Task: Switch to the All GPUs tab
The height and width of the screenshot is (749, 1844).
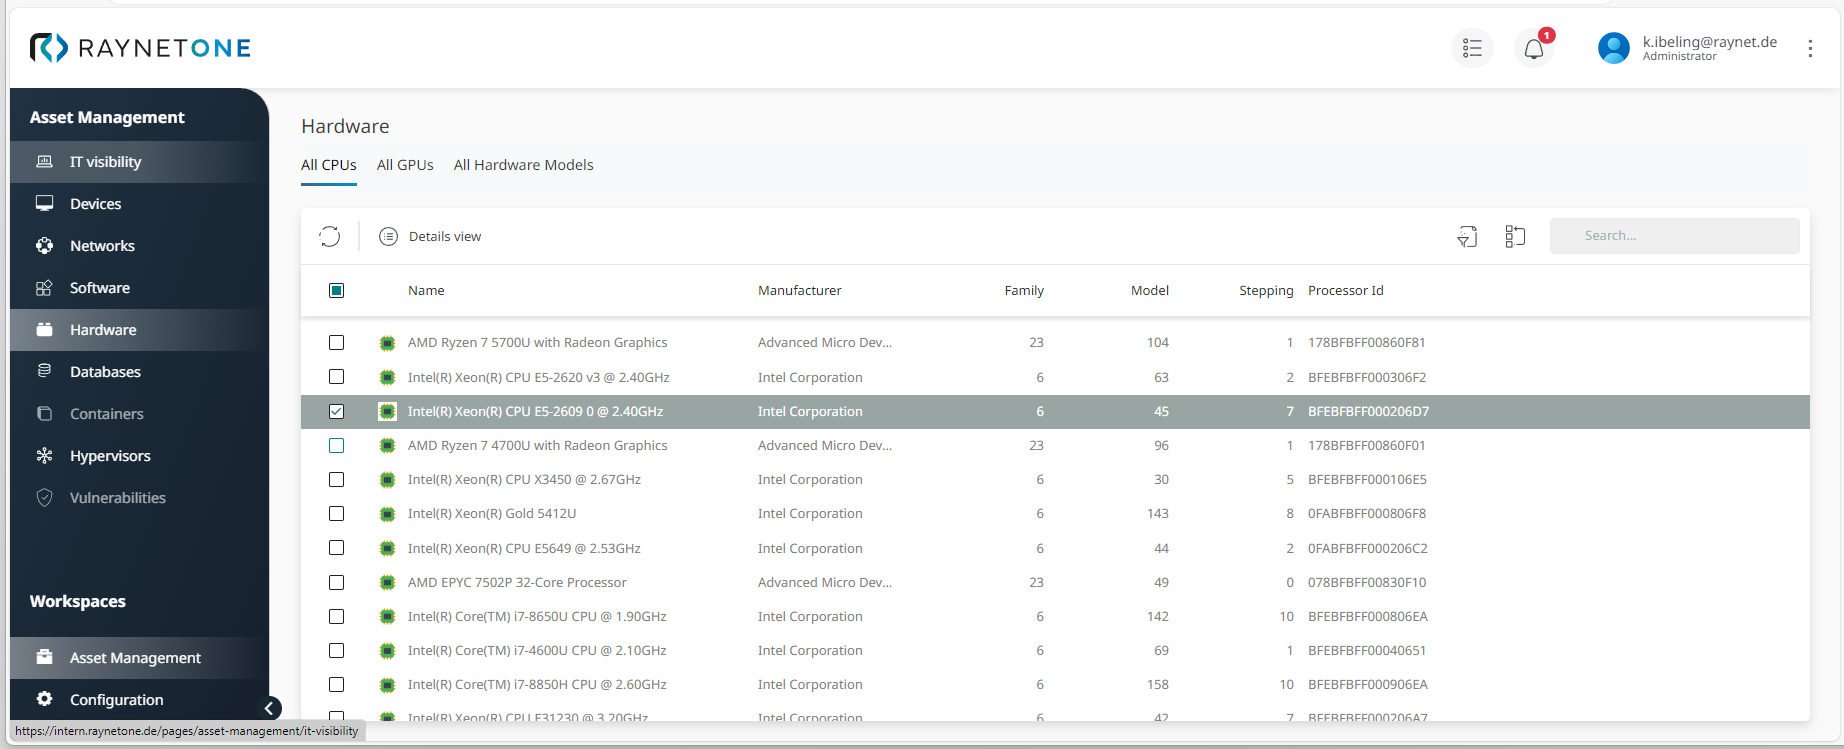Action: (x=405, y=165)
